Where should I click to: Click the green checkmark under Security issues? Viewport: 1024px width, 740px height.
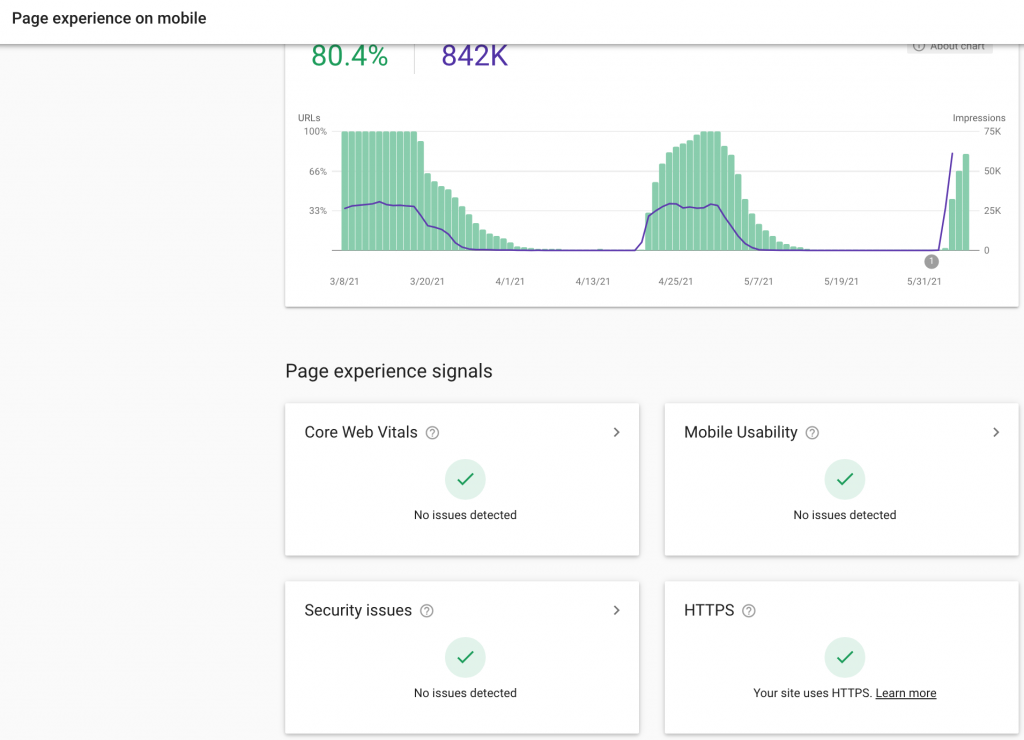[465, 658]
